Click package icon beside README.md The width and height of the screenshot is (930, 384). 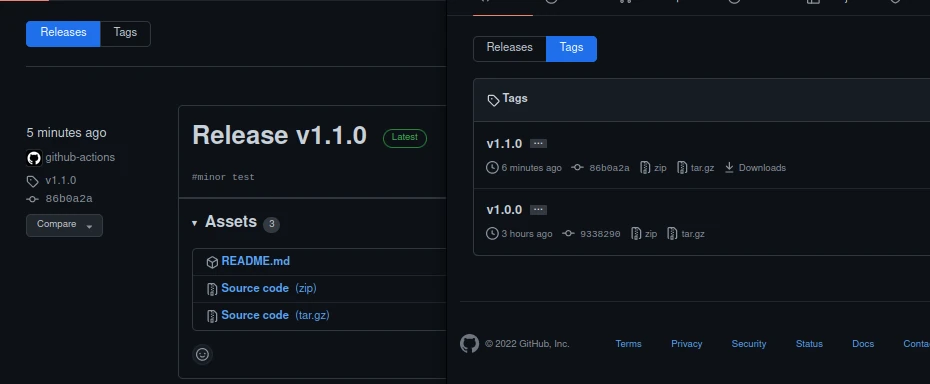pyautogui.click(x=212, y=262)
